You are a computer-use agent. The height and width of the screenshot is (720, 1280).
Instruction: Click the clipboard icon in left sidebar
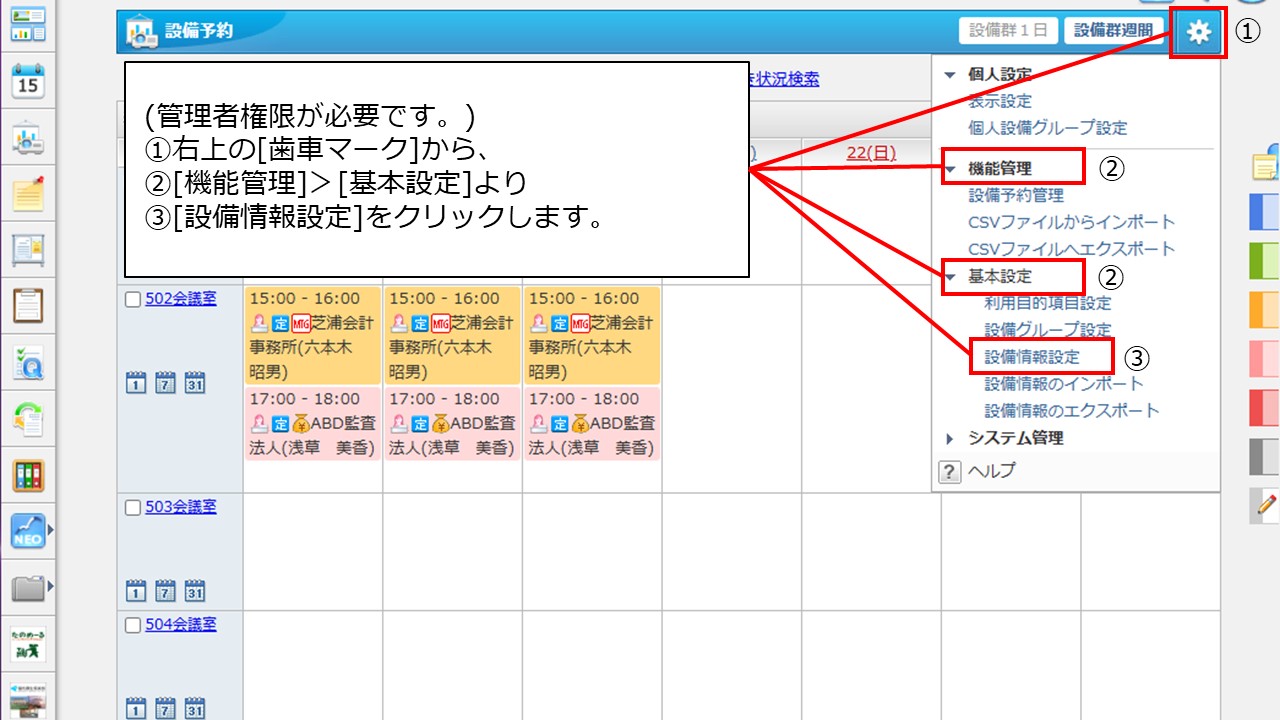click(28, 305)
